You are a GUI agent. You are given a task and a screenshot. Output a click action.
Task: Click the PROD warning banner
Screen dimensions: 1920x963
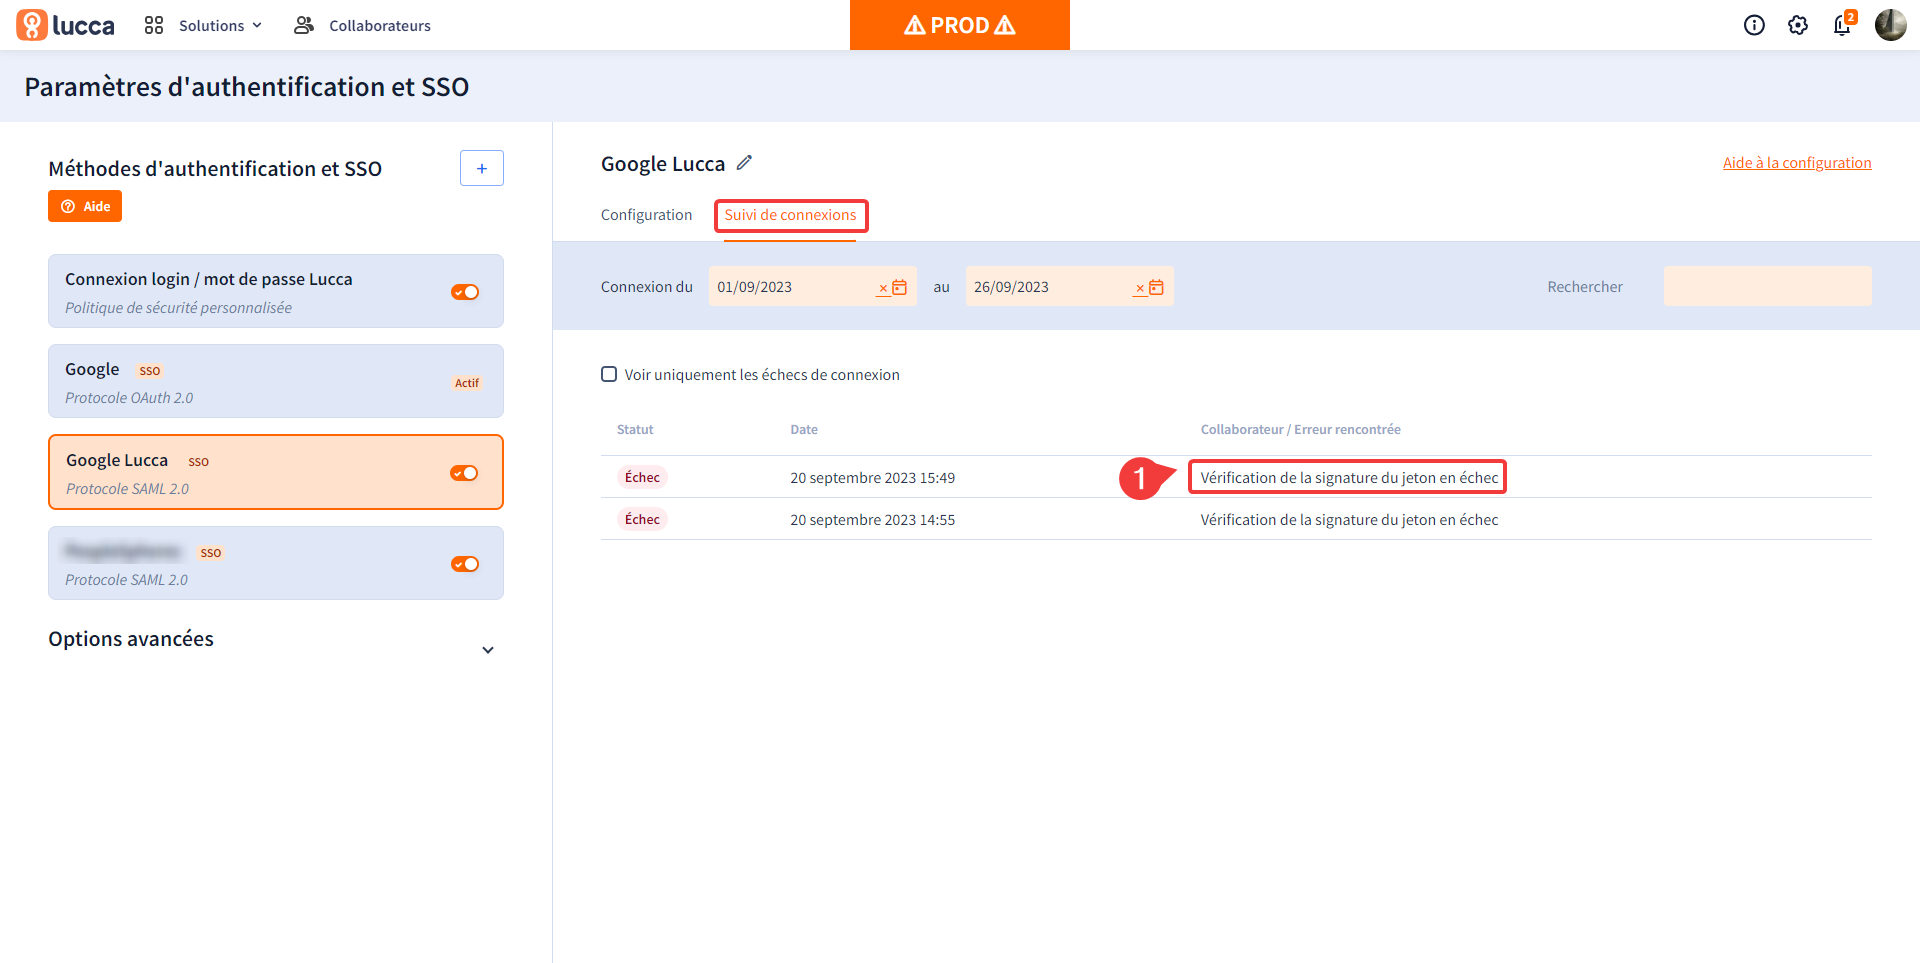pyautogui.click(x=960, y=25)
